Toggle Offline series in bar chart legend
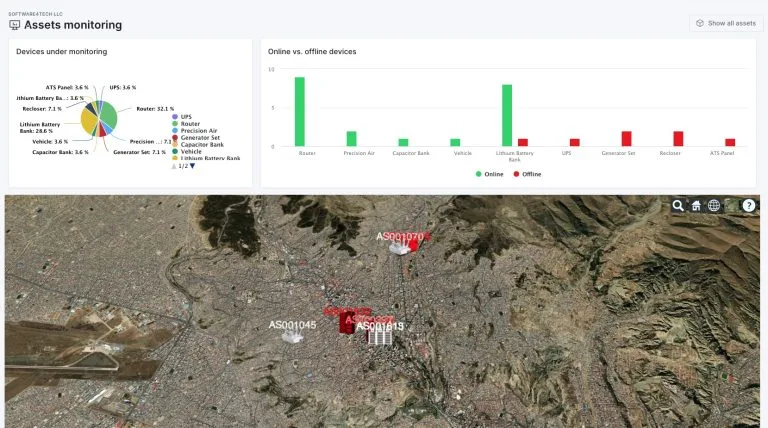The width and height of the screenshot is (768, 428). click(527, 174)
